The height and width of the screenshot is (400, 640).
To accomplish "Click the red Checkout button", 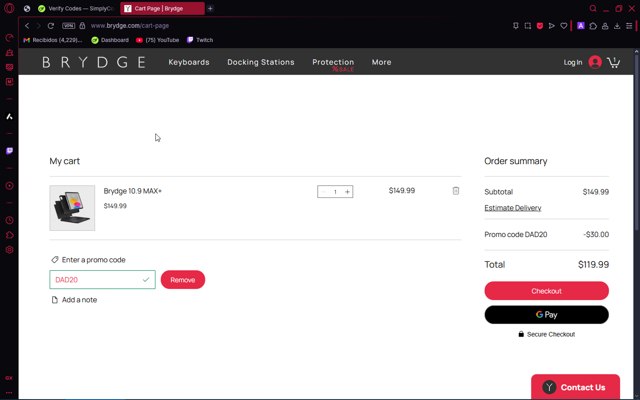I will click(x=547, y=291).
